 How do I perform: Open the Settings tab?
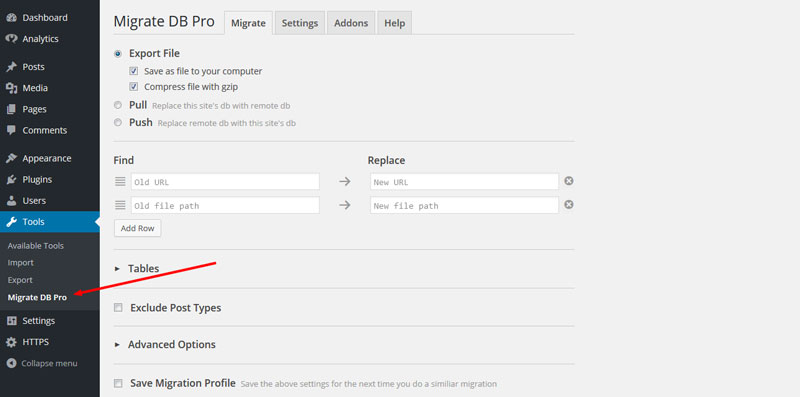(300, 23)
